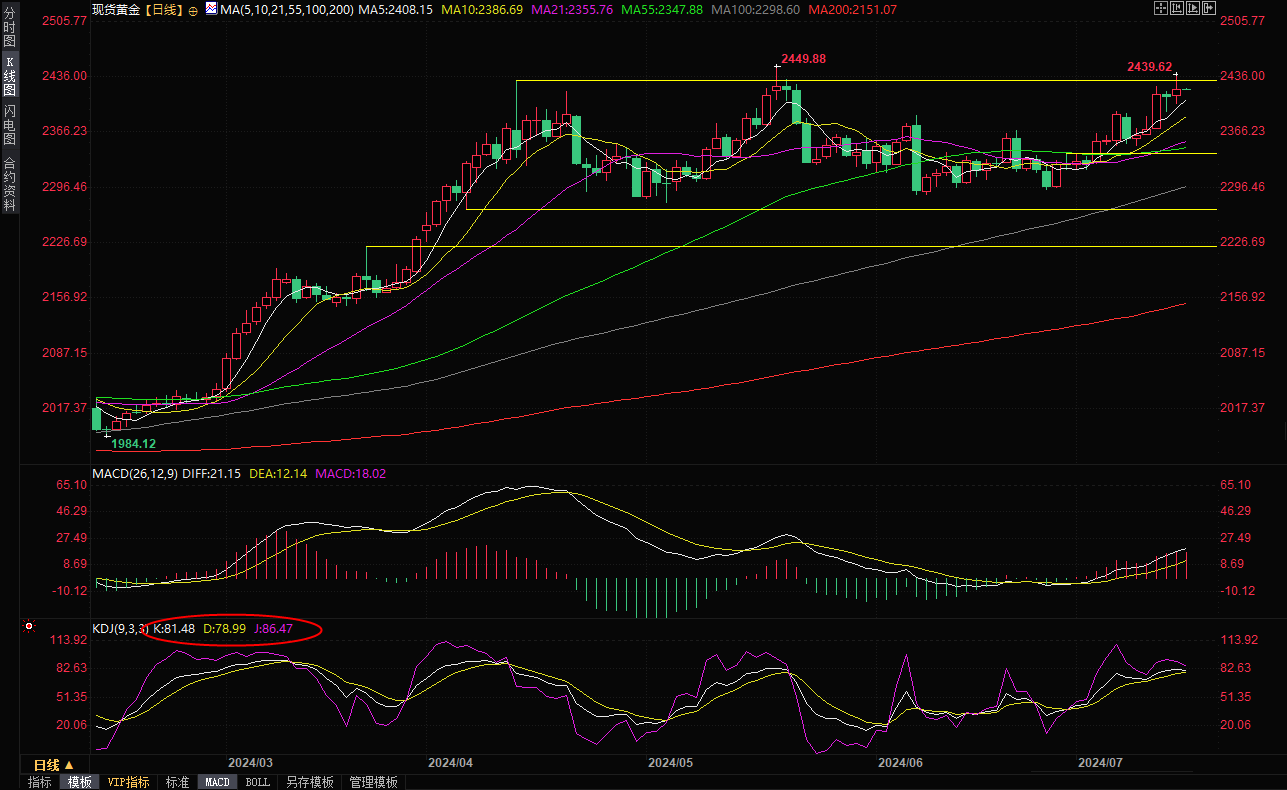This screenshot has width=1287, height=790.
Task: Click the crosshair cursor icon at top right
Action: [x=1161, y=8]
